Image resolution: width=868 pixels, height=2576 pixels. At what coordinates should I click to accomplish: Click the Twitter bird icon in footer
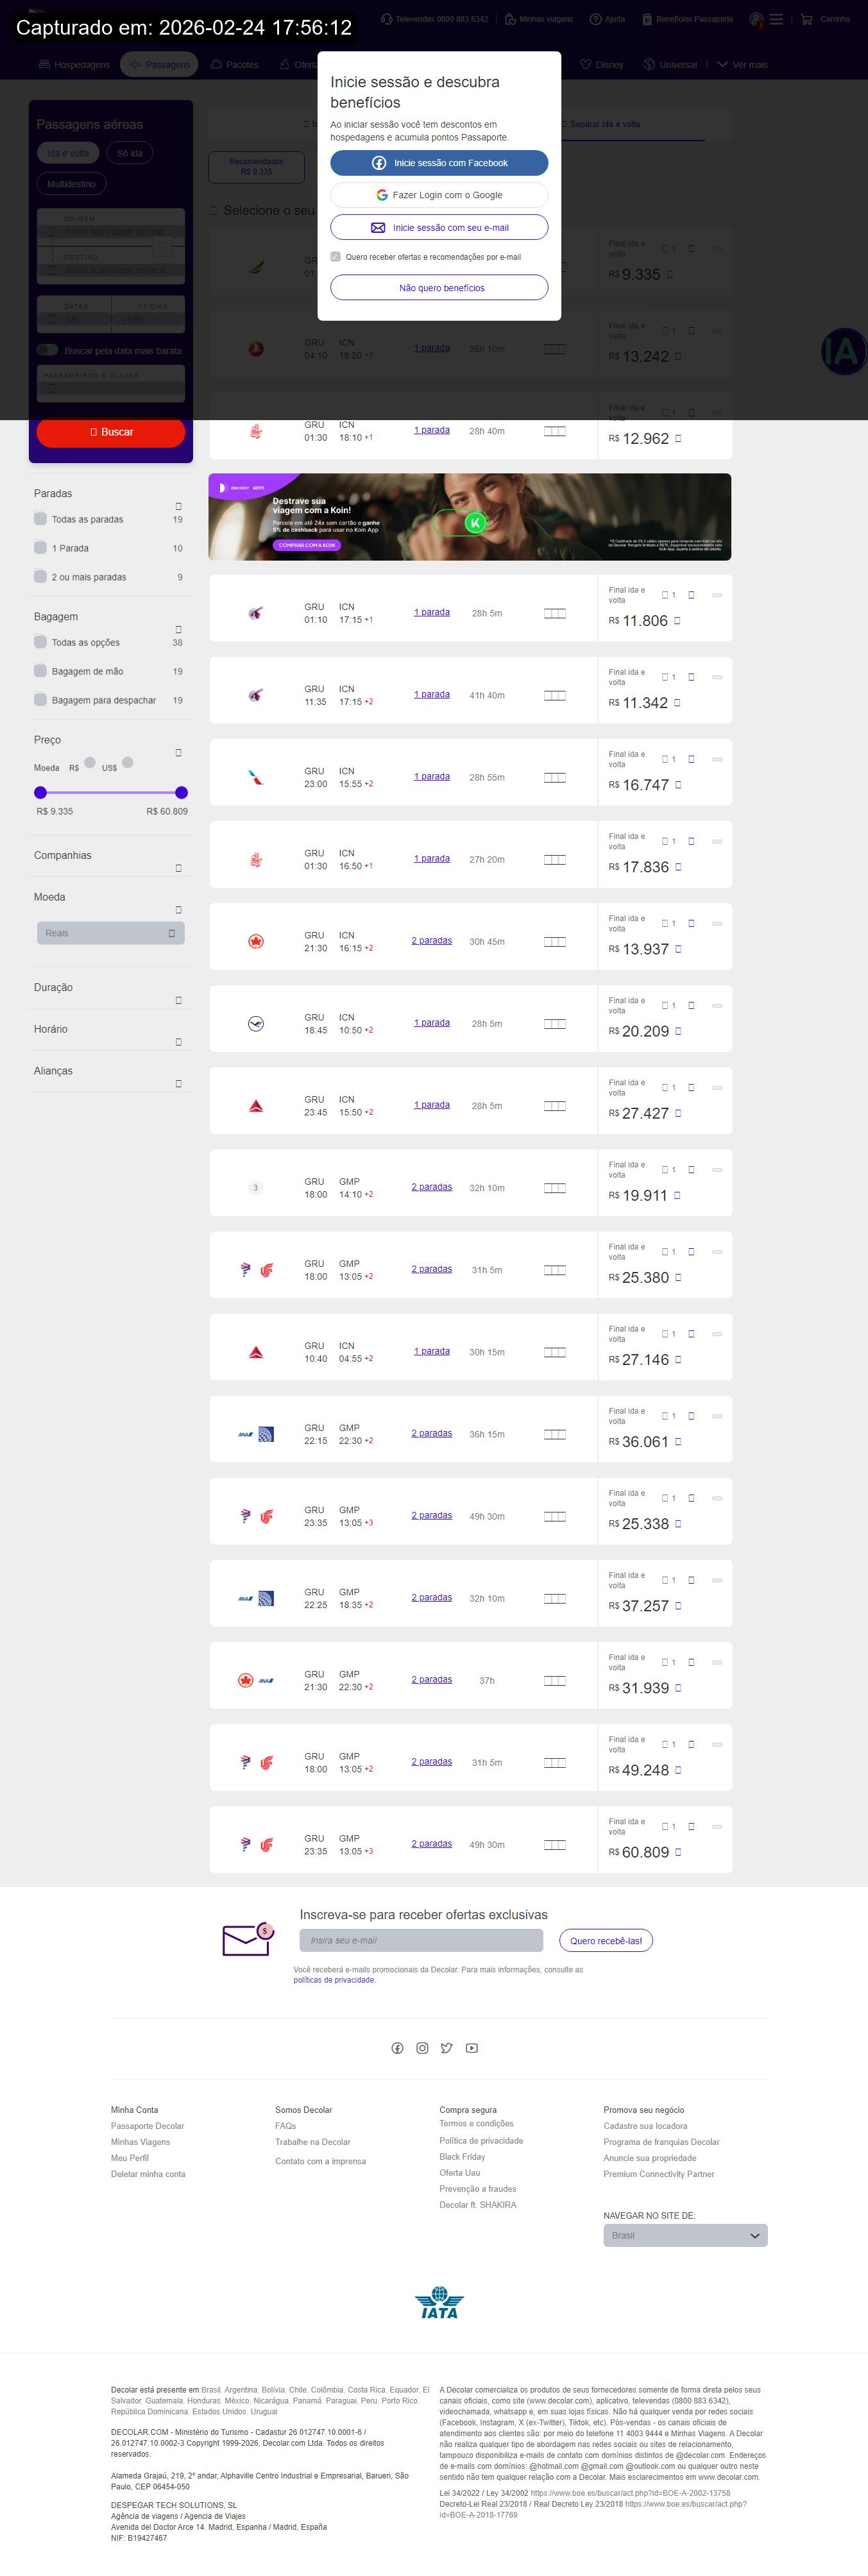[x=447, y=2048]
